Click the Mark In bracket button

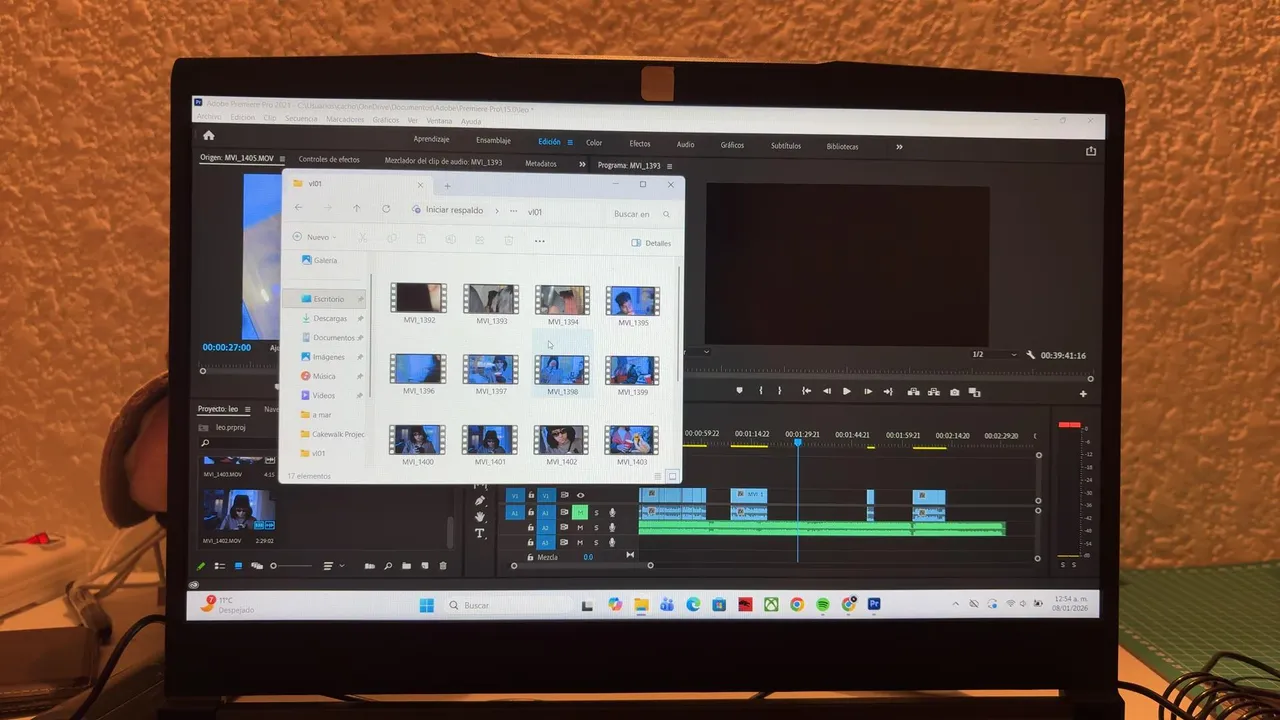pos(761,391)
